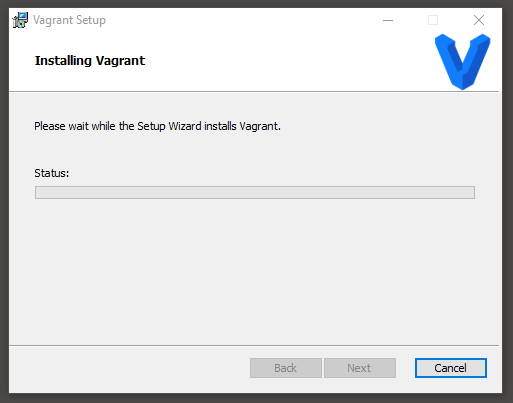The height and width of the screenshot is (403, 513).
Task: Click the installation status progress bar
Action: (x=255, y=192)
